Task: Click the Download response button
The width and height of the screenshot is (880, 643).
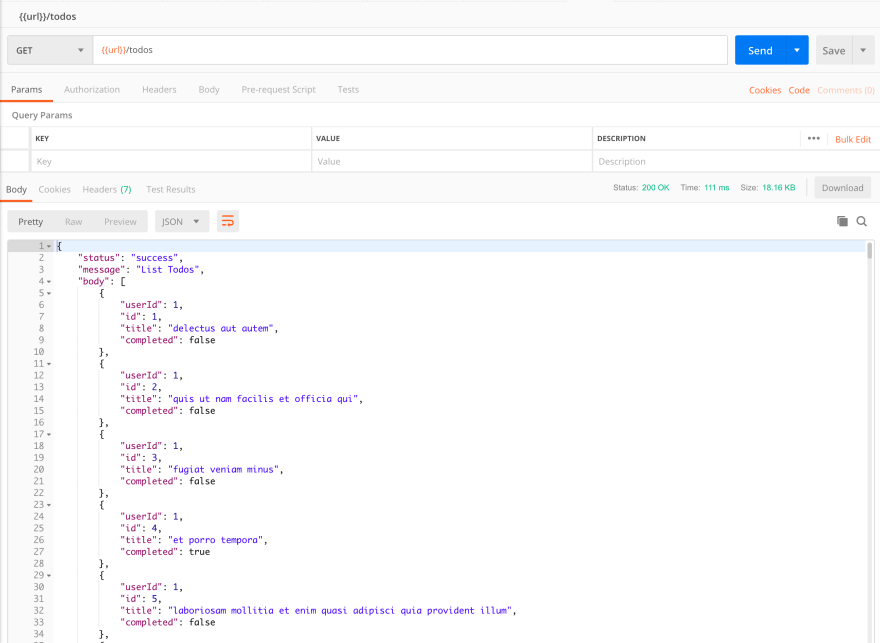Action: click(842, 188)
